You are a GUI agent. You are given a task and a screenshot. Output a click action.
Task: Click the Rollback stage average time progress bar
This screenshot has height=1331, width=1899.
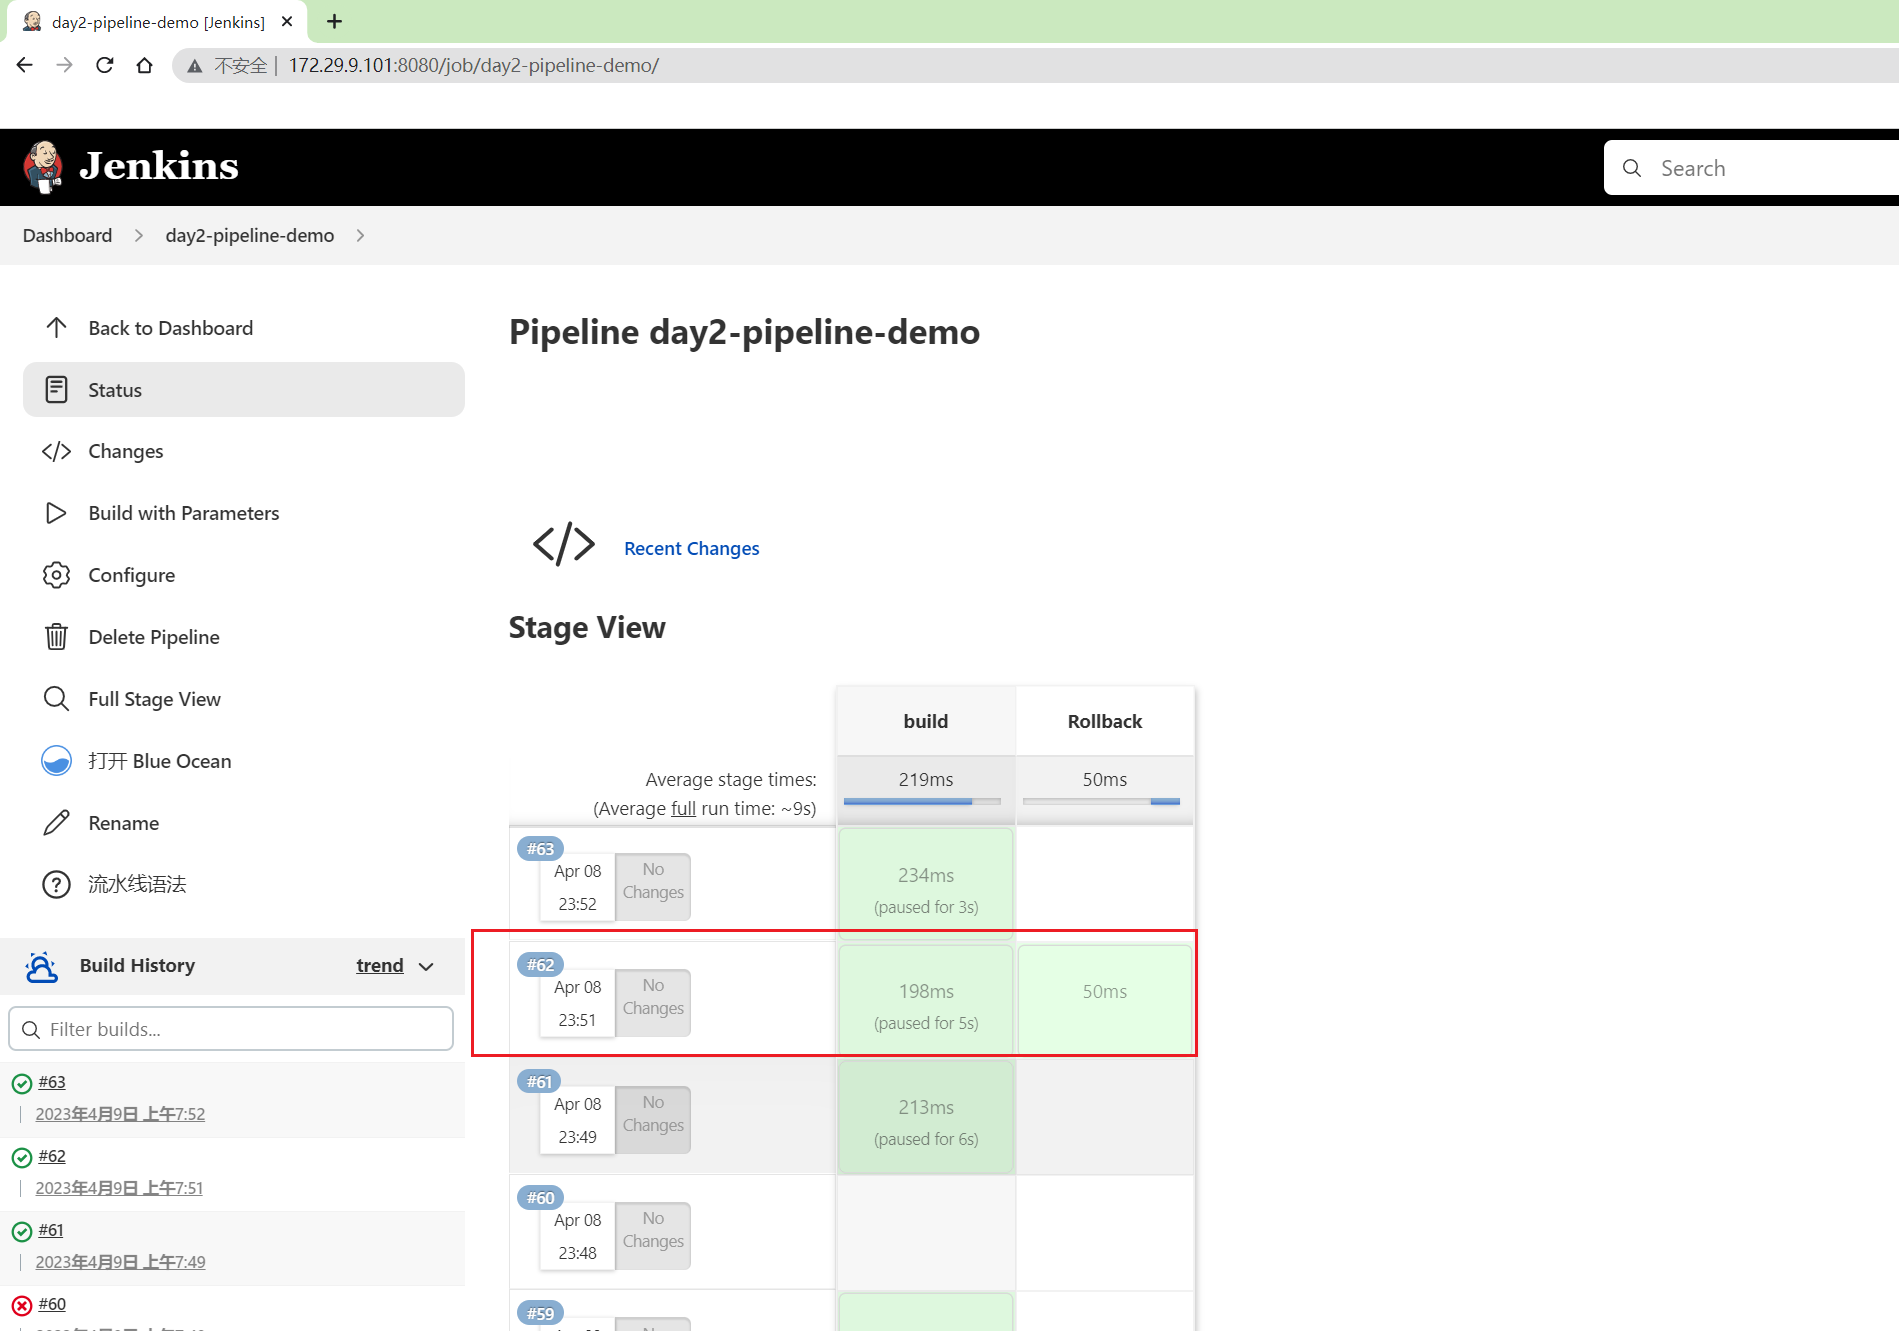click(x=1101, y=801)
